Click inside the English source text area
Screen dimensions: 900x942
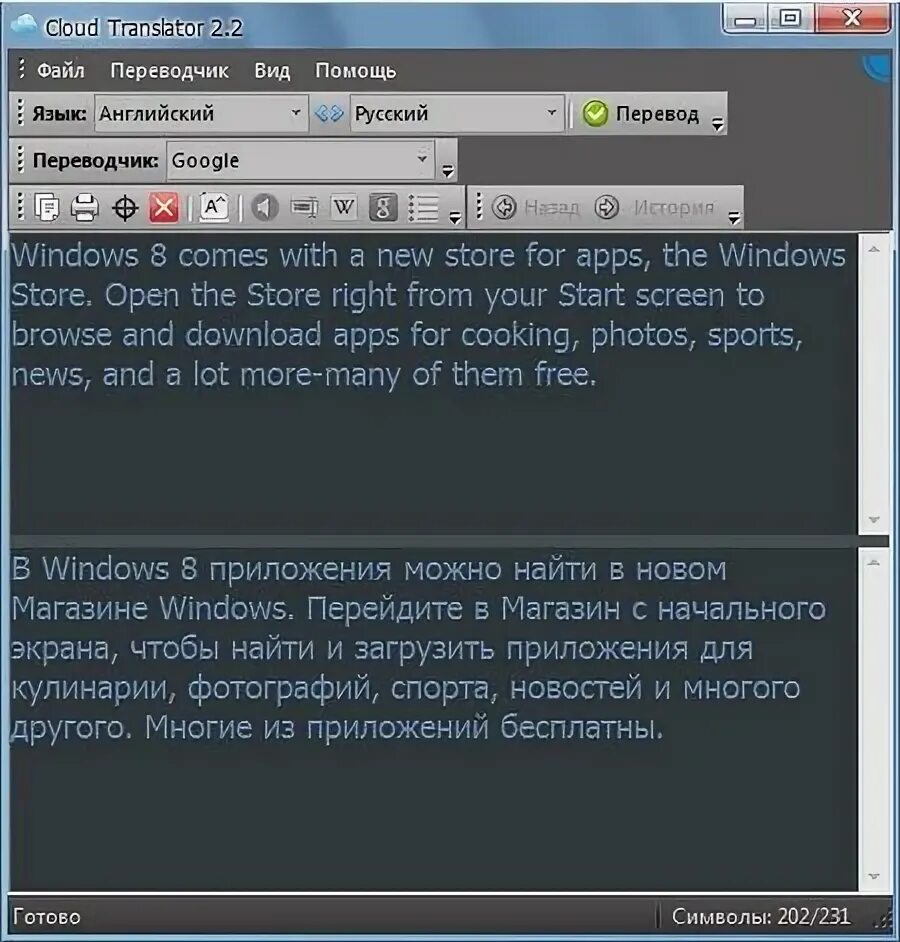(433, 383)
